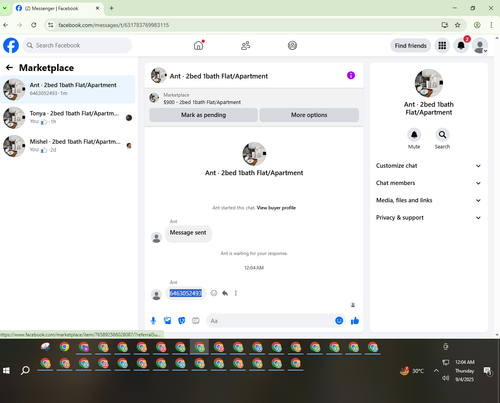The width and height of the screenshot is (500, 403).
Task: Open the Chrome profile icon in the toolbar
Action: click(477, 25)
